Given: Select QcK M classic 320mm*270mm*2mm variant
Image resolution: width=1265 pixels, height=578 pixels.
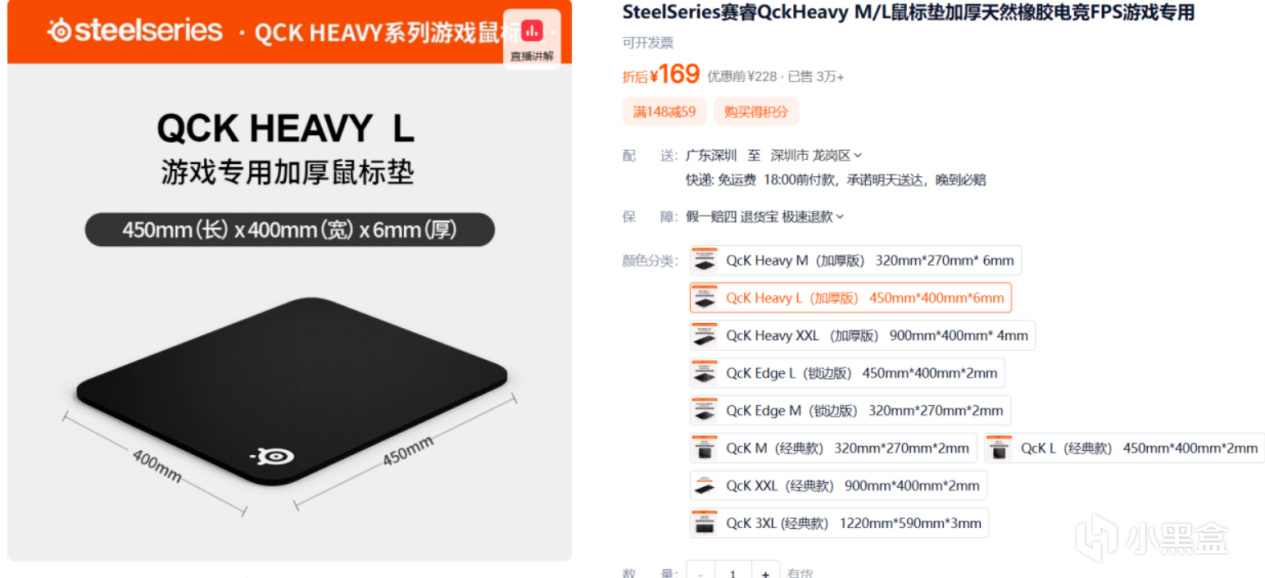Looking at the screenshot, I should pyautogui.click(x=833, y=448).
